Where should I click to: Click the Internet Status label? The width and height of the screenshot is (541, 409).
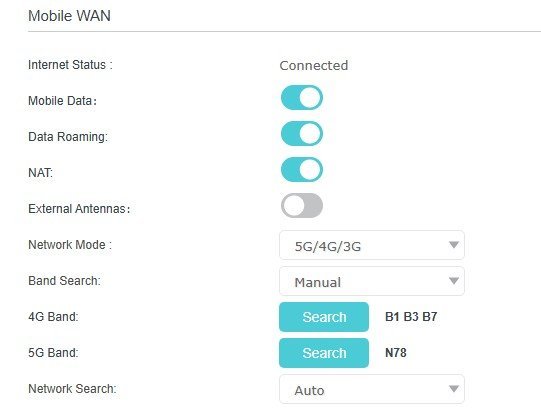pyautogui.click(x=70, y=65)
